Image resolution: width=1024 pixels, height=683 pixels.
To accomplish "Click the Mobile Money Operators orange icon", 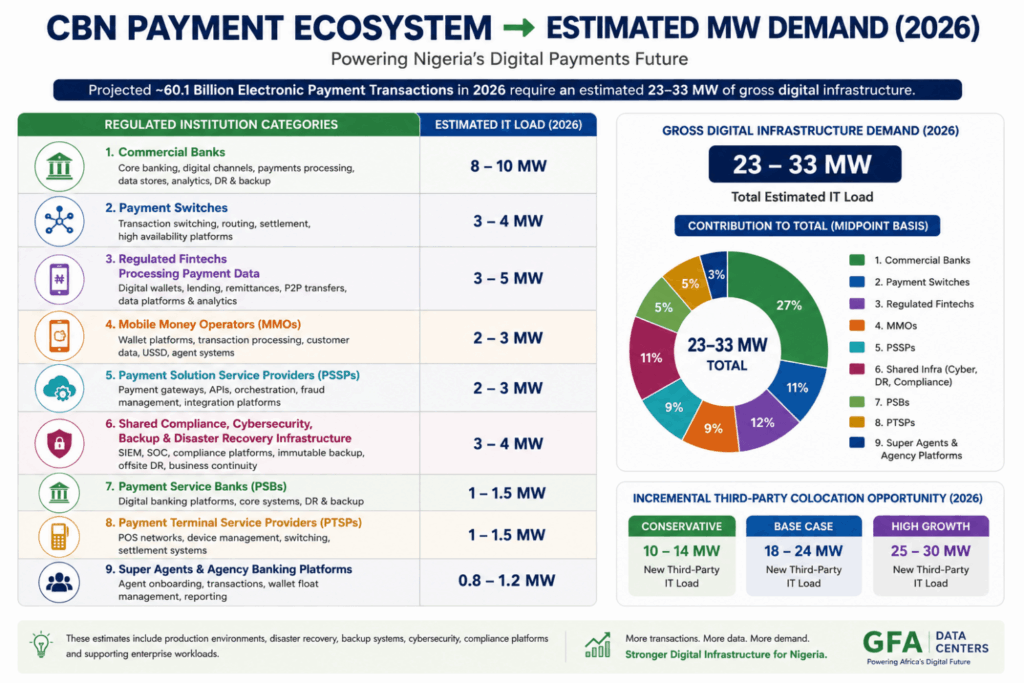I will (x=59, y=336).
